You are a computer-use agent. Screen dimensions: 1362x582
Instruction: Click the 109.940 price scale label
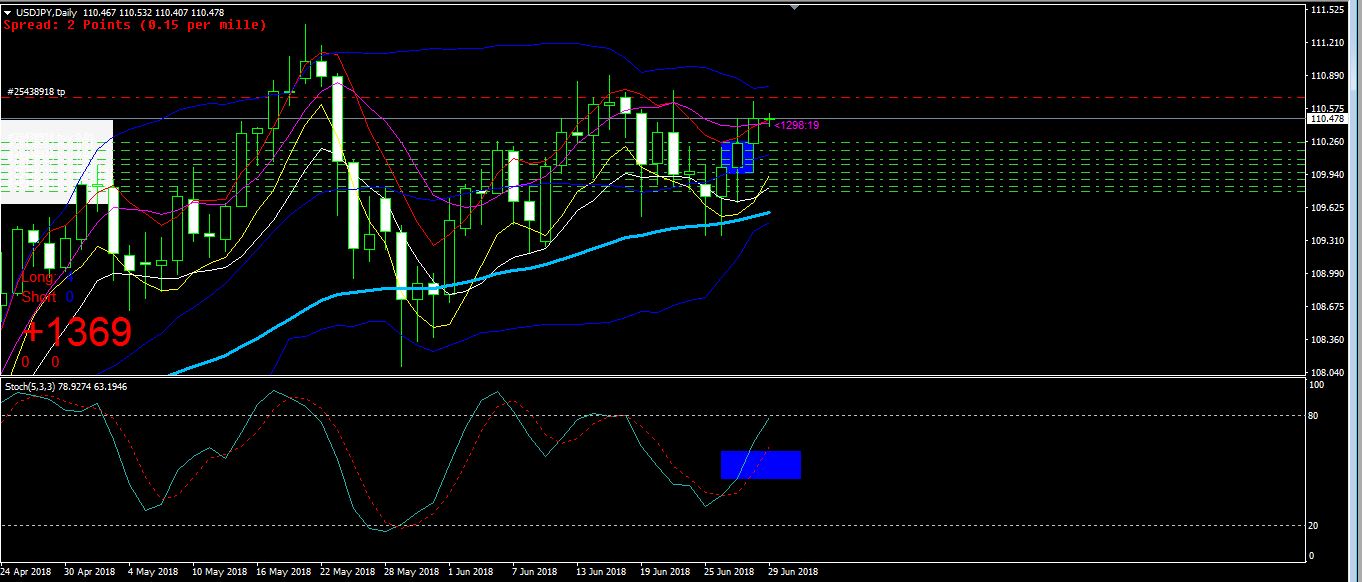pyautogui.click(x=1327, y=175)
